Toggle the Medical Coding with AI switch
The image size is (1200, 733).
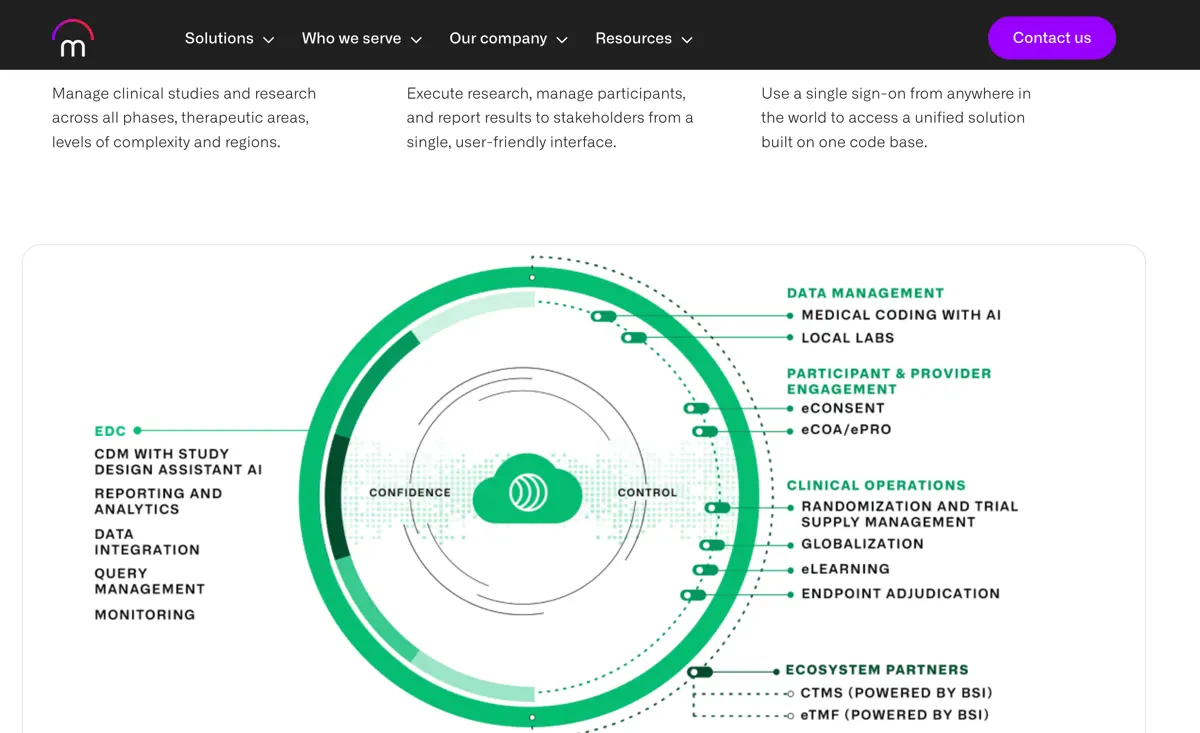603,316
